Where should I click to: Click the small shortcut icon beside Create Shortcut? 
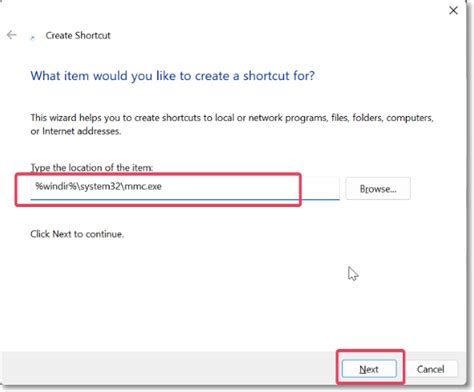point(32,37)
